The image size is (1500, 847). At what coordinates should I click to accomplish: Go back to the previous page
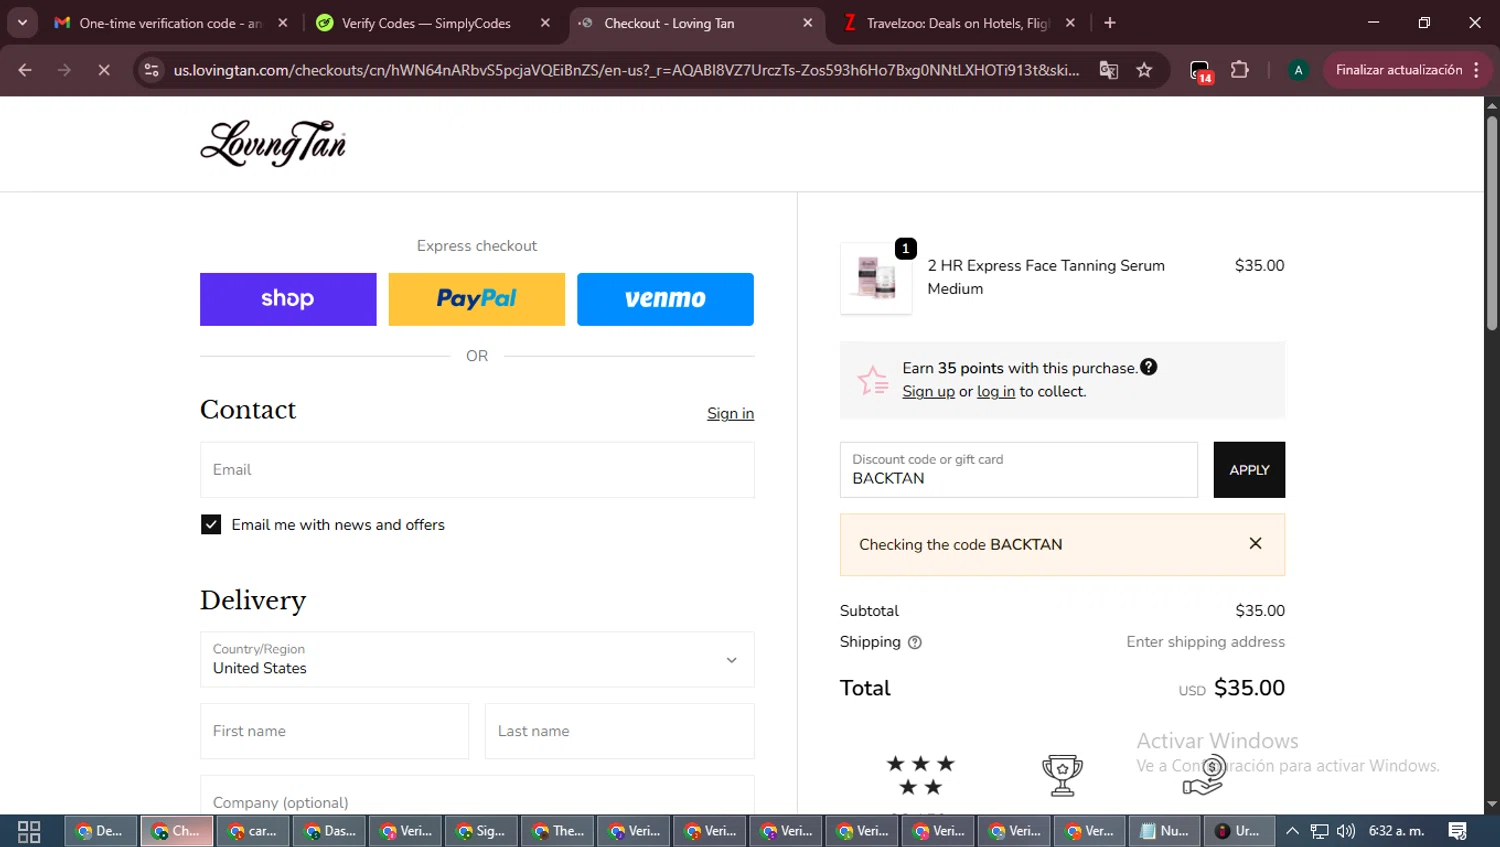(x=25, y=70)
